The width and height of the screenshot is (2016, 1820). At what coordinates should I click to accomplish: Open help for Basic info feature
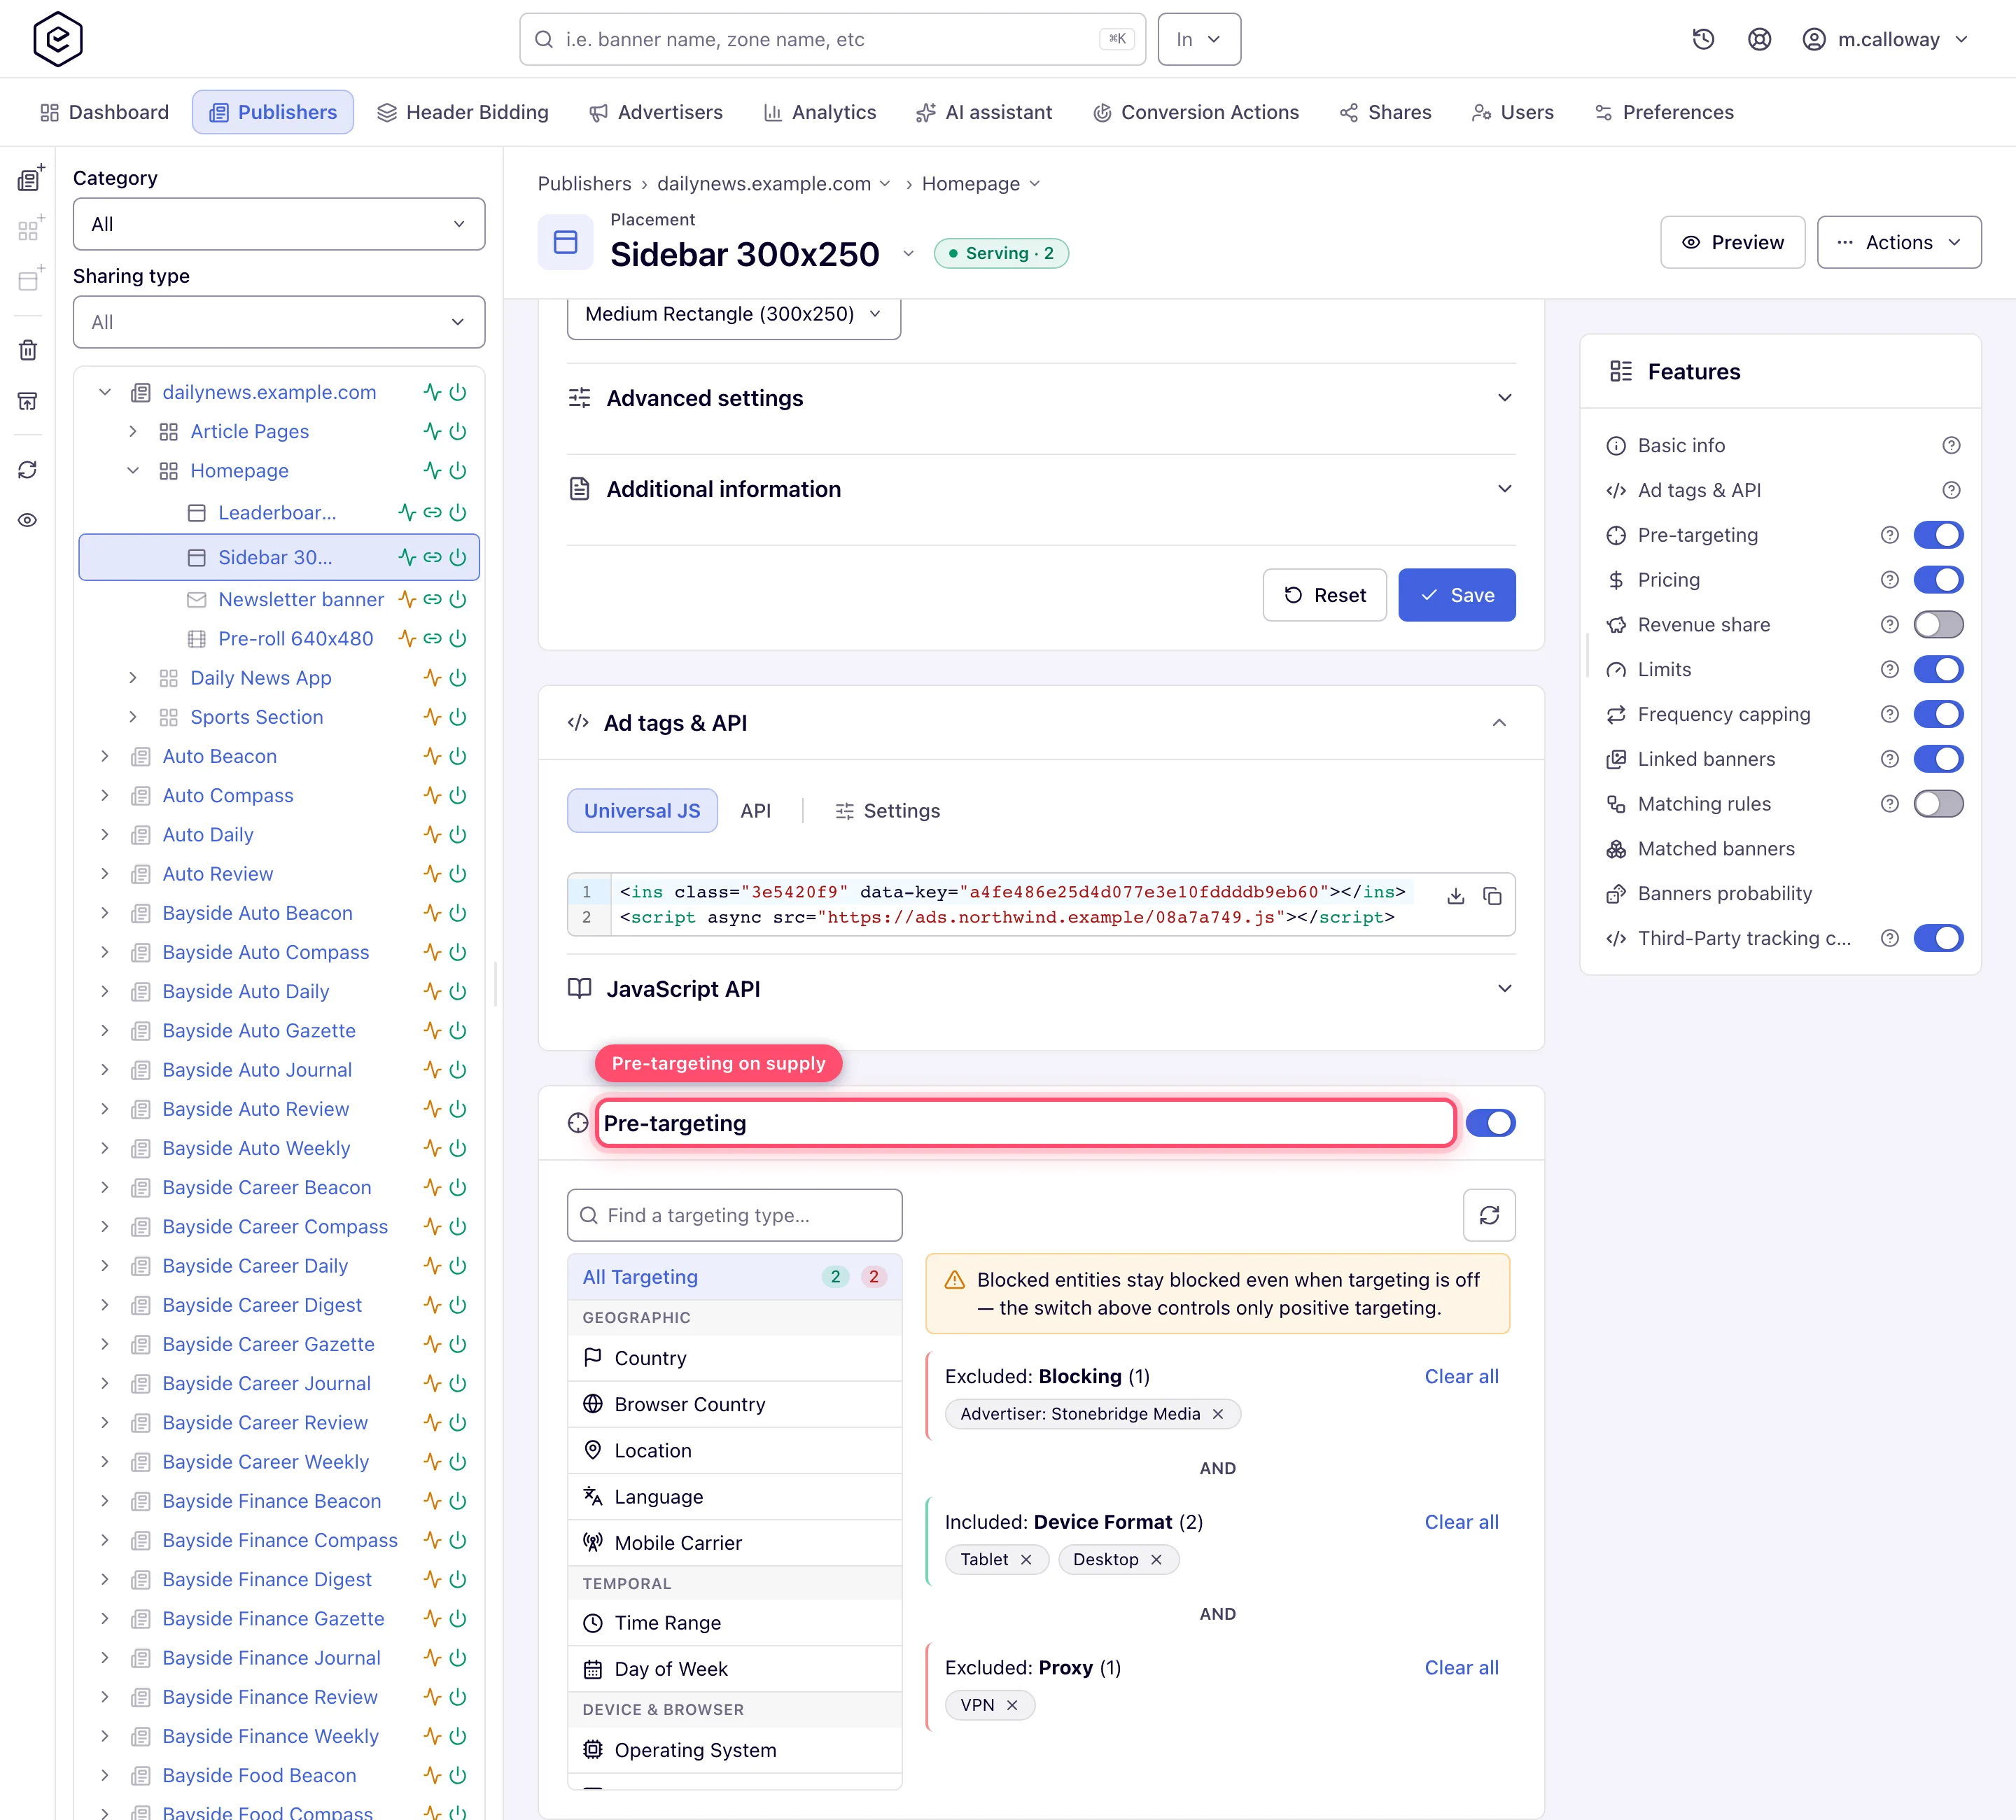pyautogui.click(x=1951, y=445)
